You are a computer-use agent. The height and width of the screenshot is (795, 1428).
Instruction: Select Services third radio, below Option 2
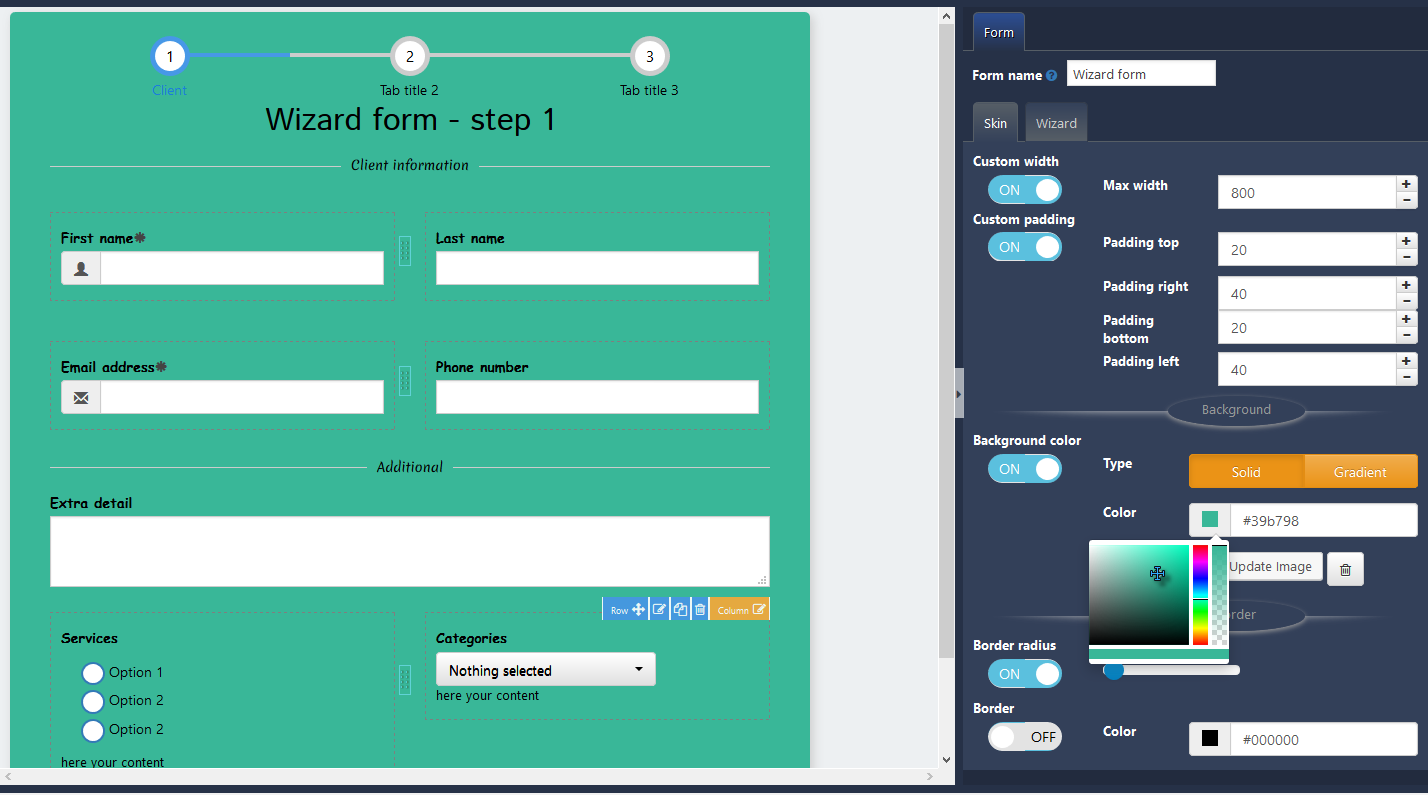point(93,730)
